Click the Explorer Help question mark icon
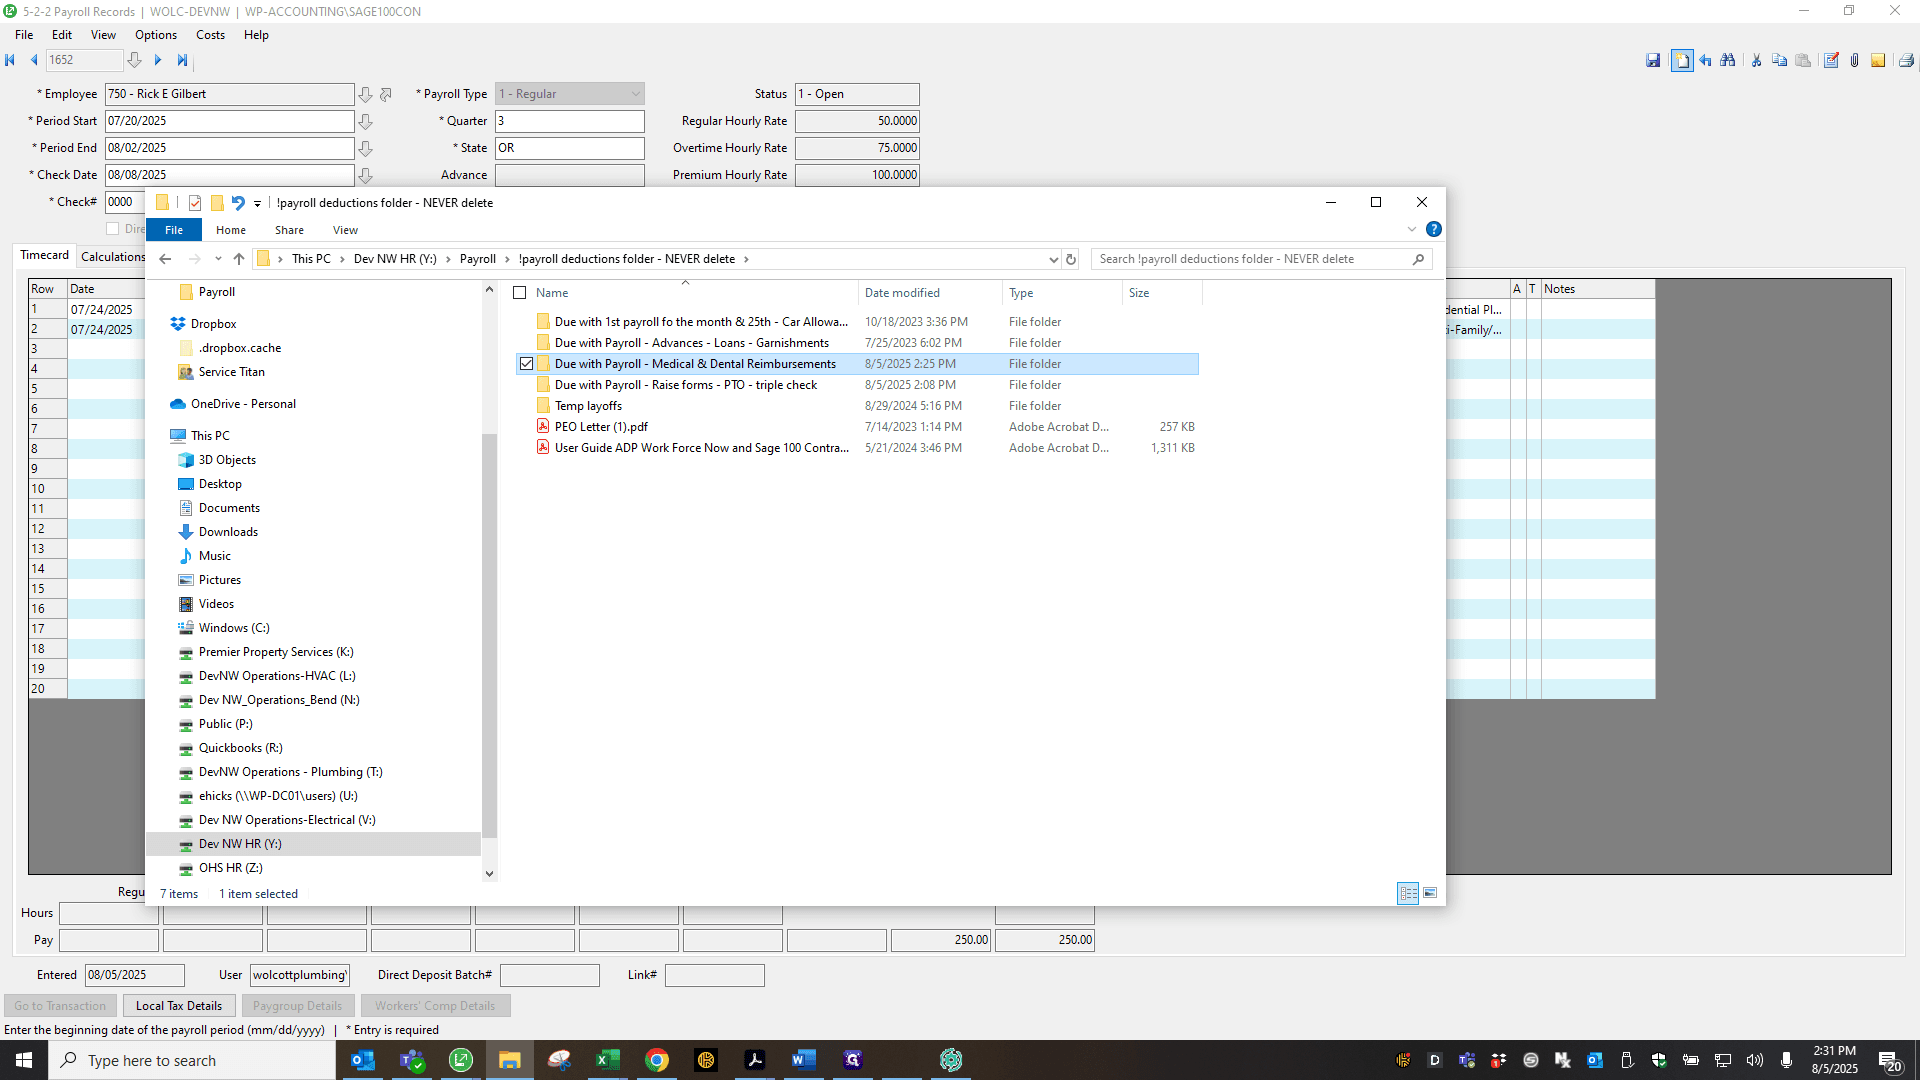This screenshot has height=1080, width=1920. (1433, 229)
